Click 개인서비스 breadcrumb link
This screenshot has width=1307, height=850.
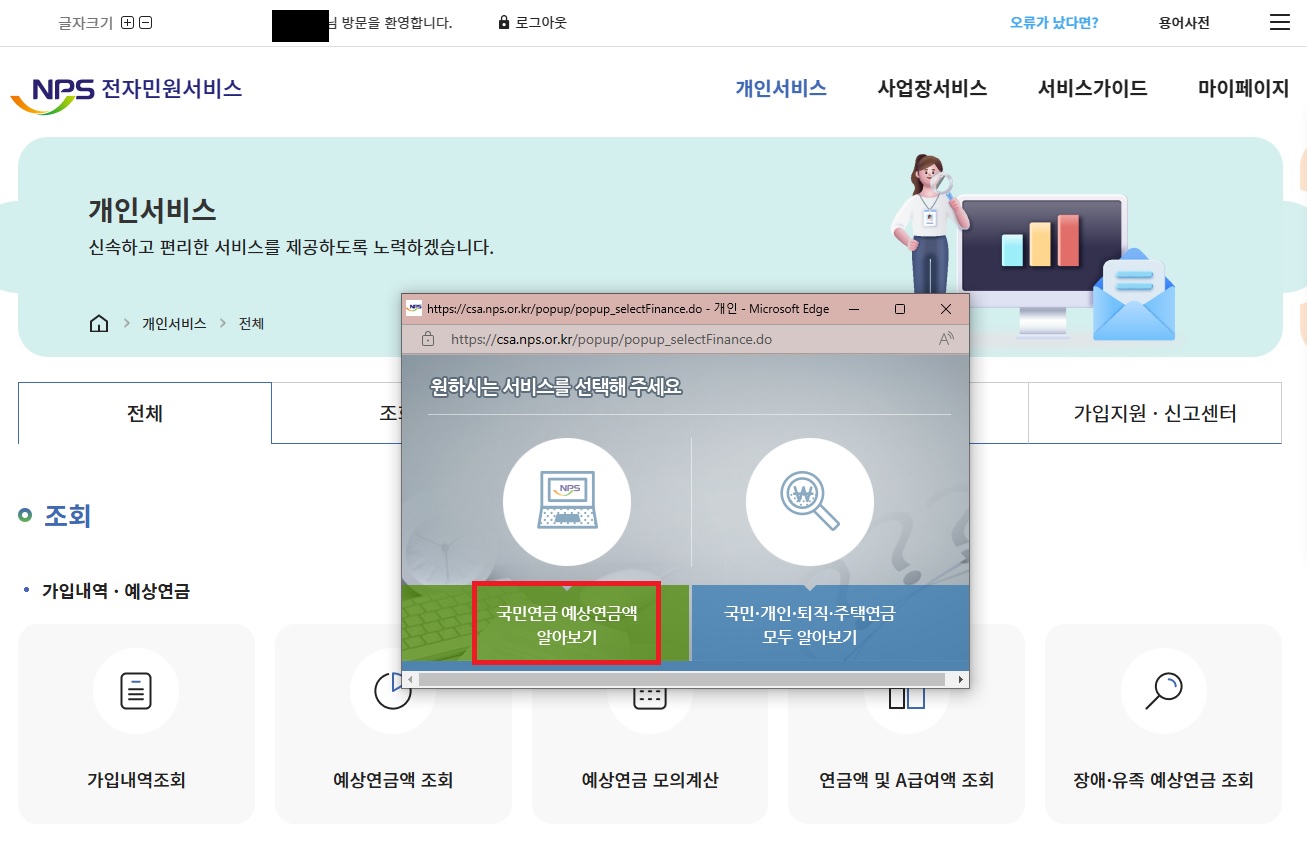point(174,324)
